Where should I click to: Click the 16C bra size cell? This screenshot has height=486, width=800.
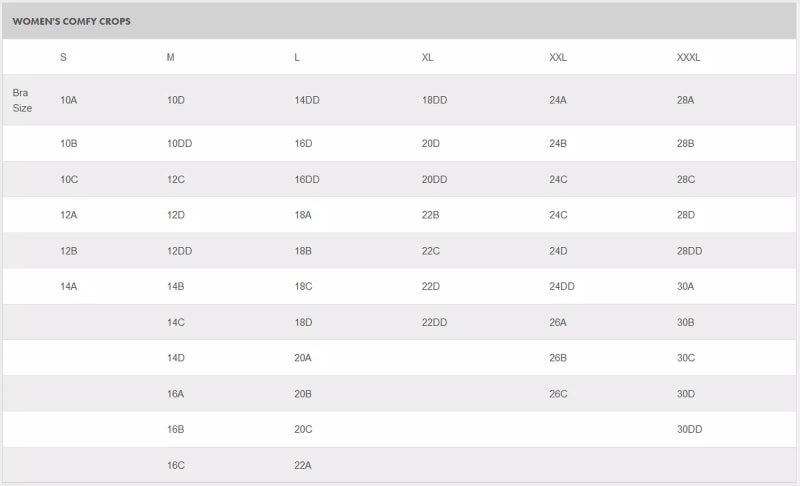176,465
